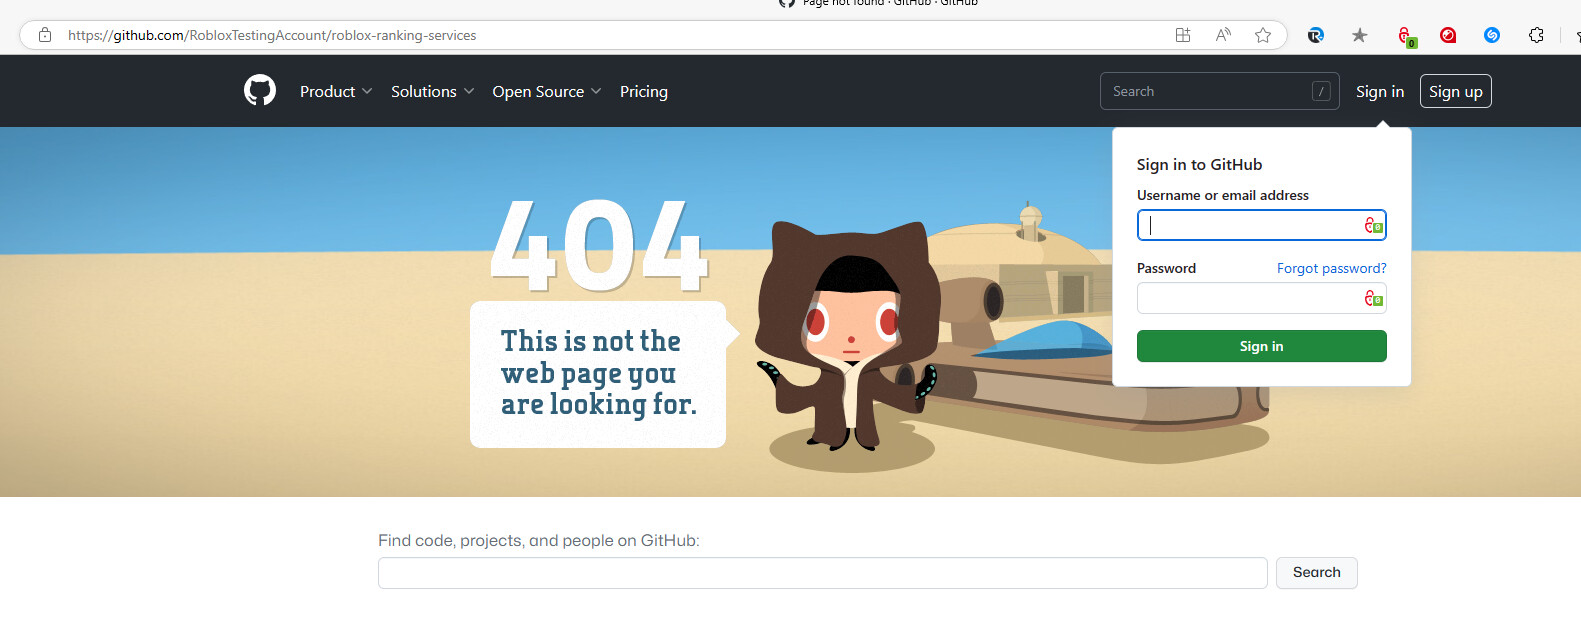The height and width of the screenshot is (618, 1581).
Task: Open the Extensions puzzle piece menu
Action: (1537, 35)
